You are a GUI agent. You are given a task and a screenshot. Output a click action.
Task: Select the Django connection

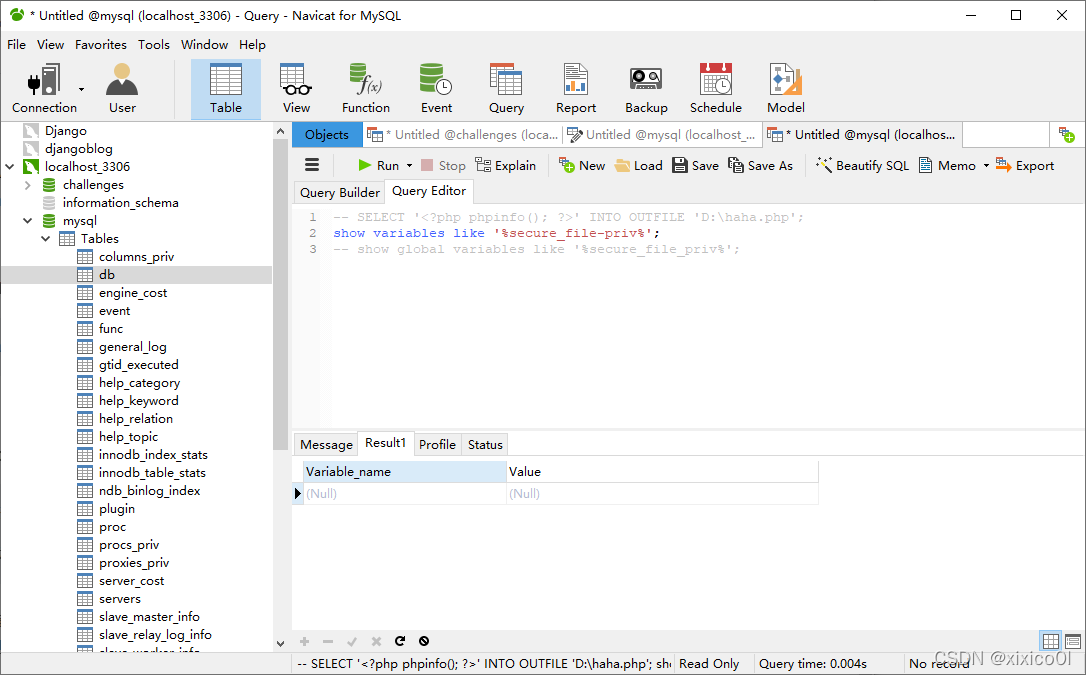[x=66, y=131]
